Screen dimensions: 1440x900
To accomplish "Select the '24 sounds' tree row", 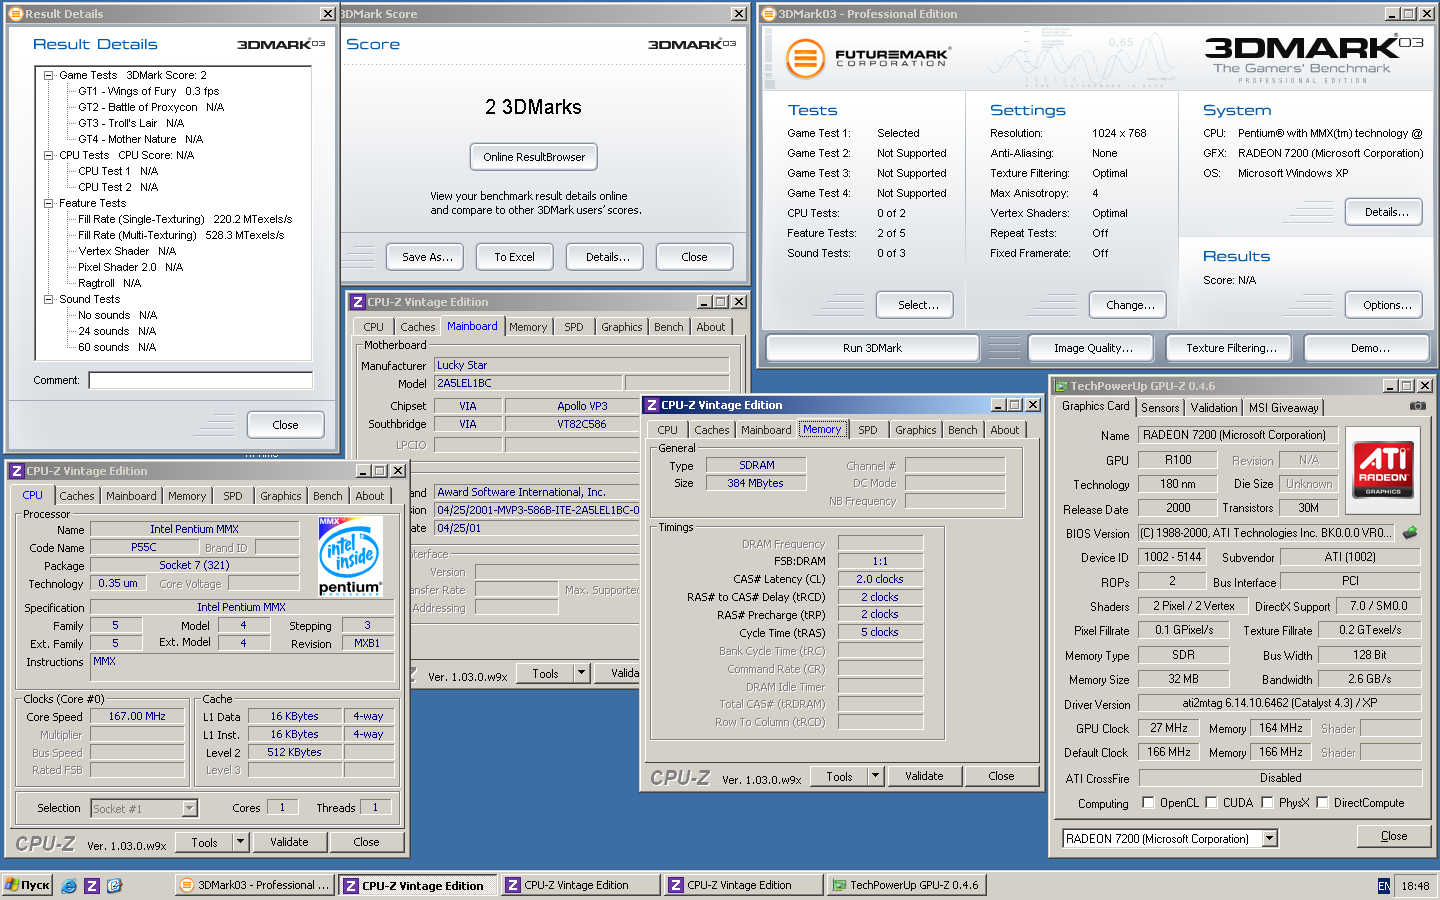I will coord(117,331).
